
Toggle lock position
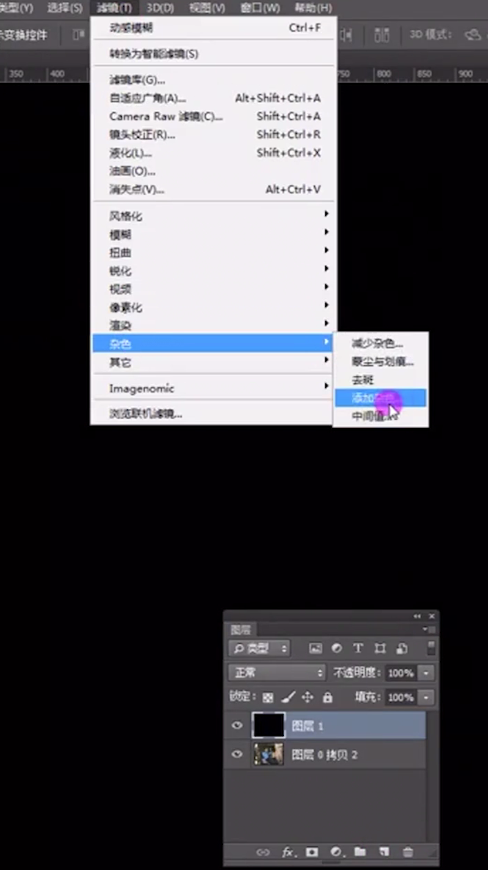pos(308,697)
